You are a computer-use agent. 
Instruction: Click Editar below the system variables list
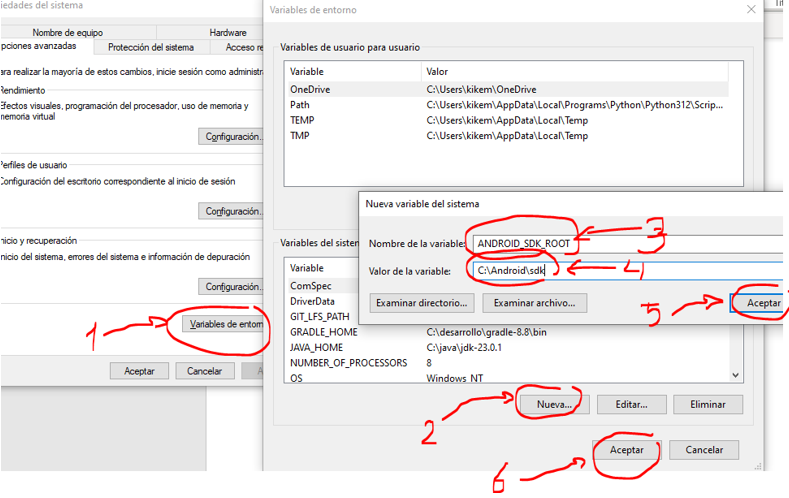[x=631, y=405]
